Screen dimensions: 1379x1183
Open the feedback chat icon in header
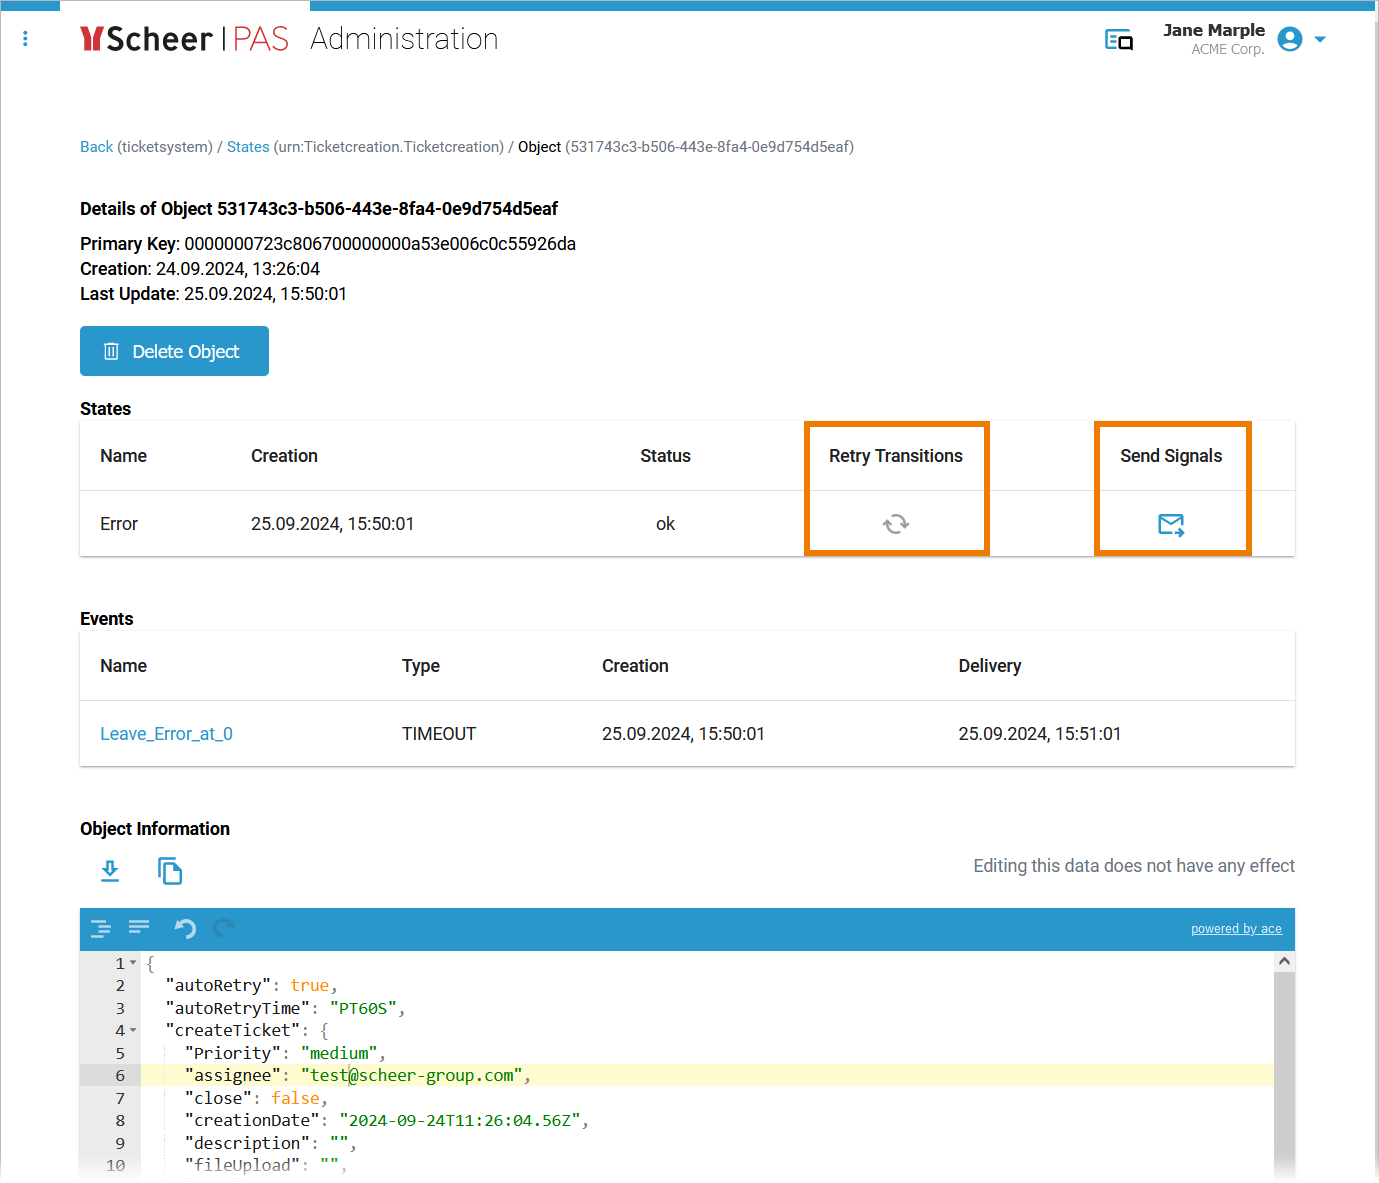coord(1118,40)
